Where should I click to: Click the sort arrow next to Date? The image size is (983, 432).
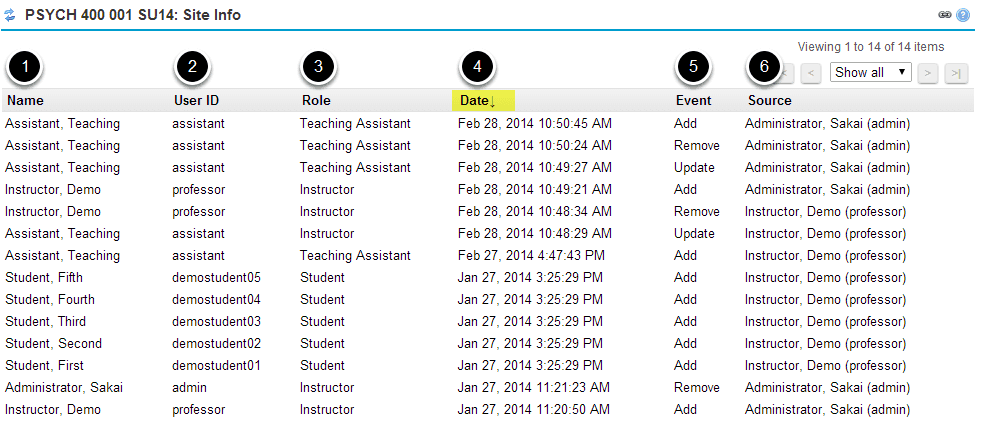click(492, 102)
